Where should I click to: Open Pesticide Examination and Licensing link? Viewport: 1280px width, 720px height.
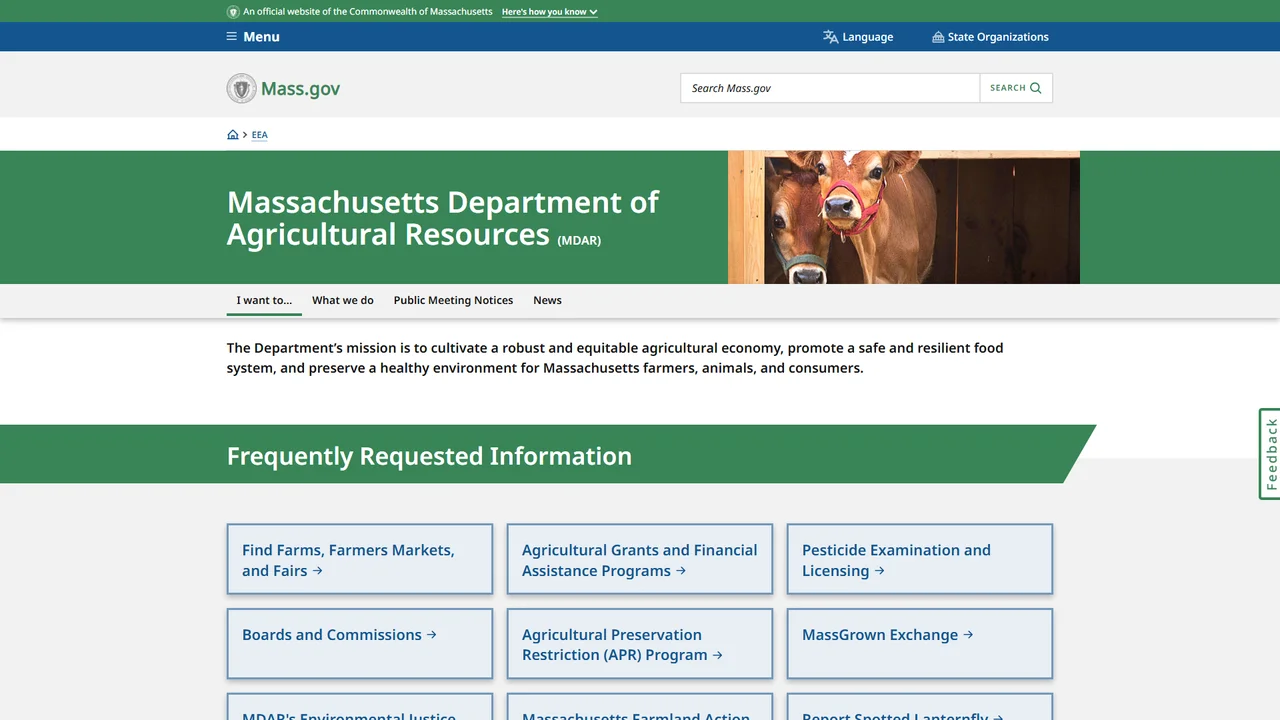coord(920,559)
